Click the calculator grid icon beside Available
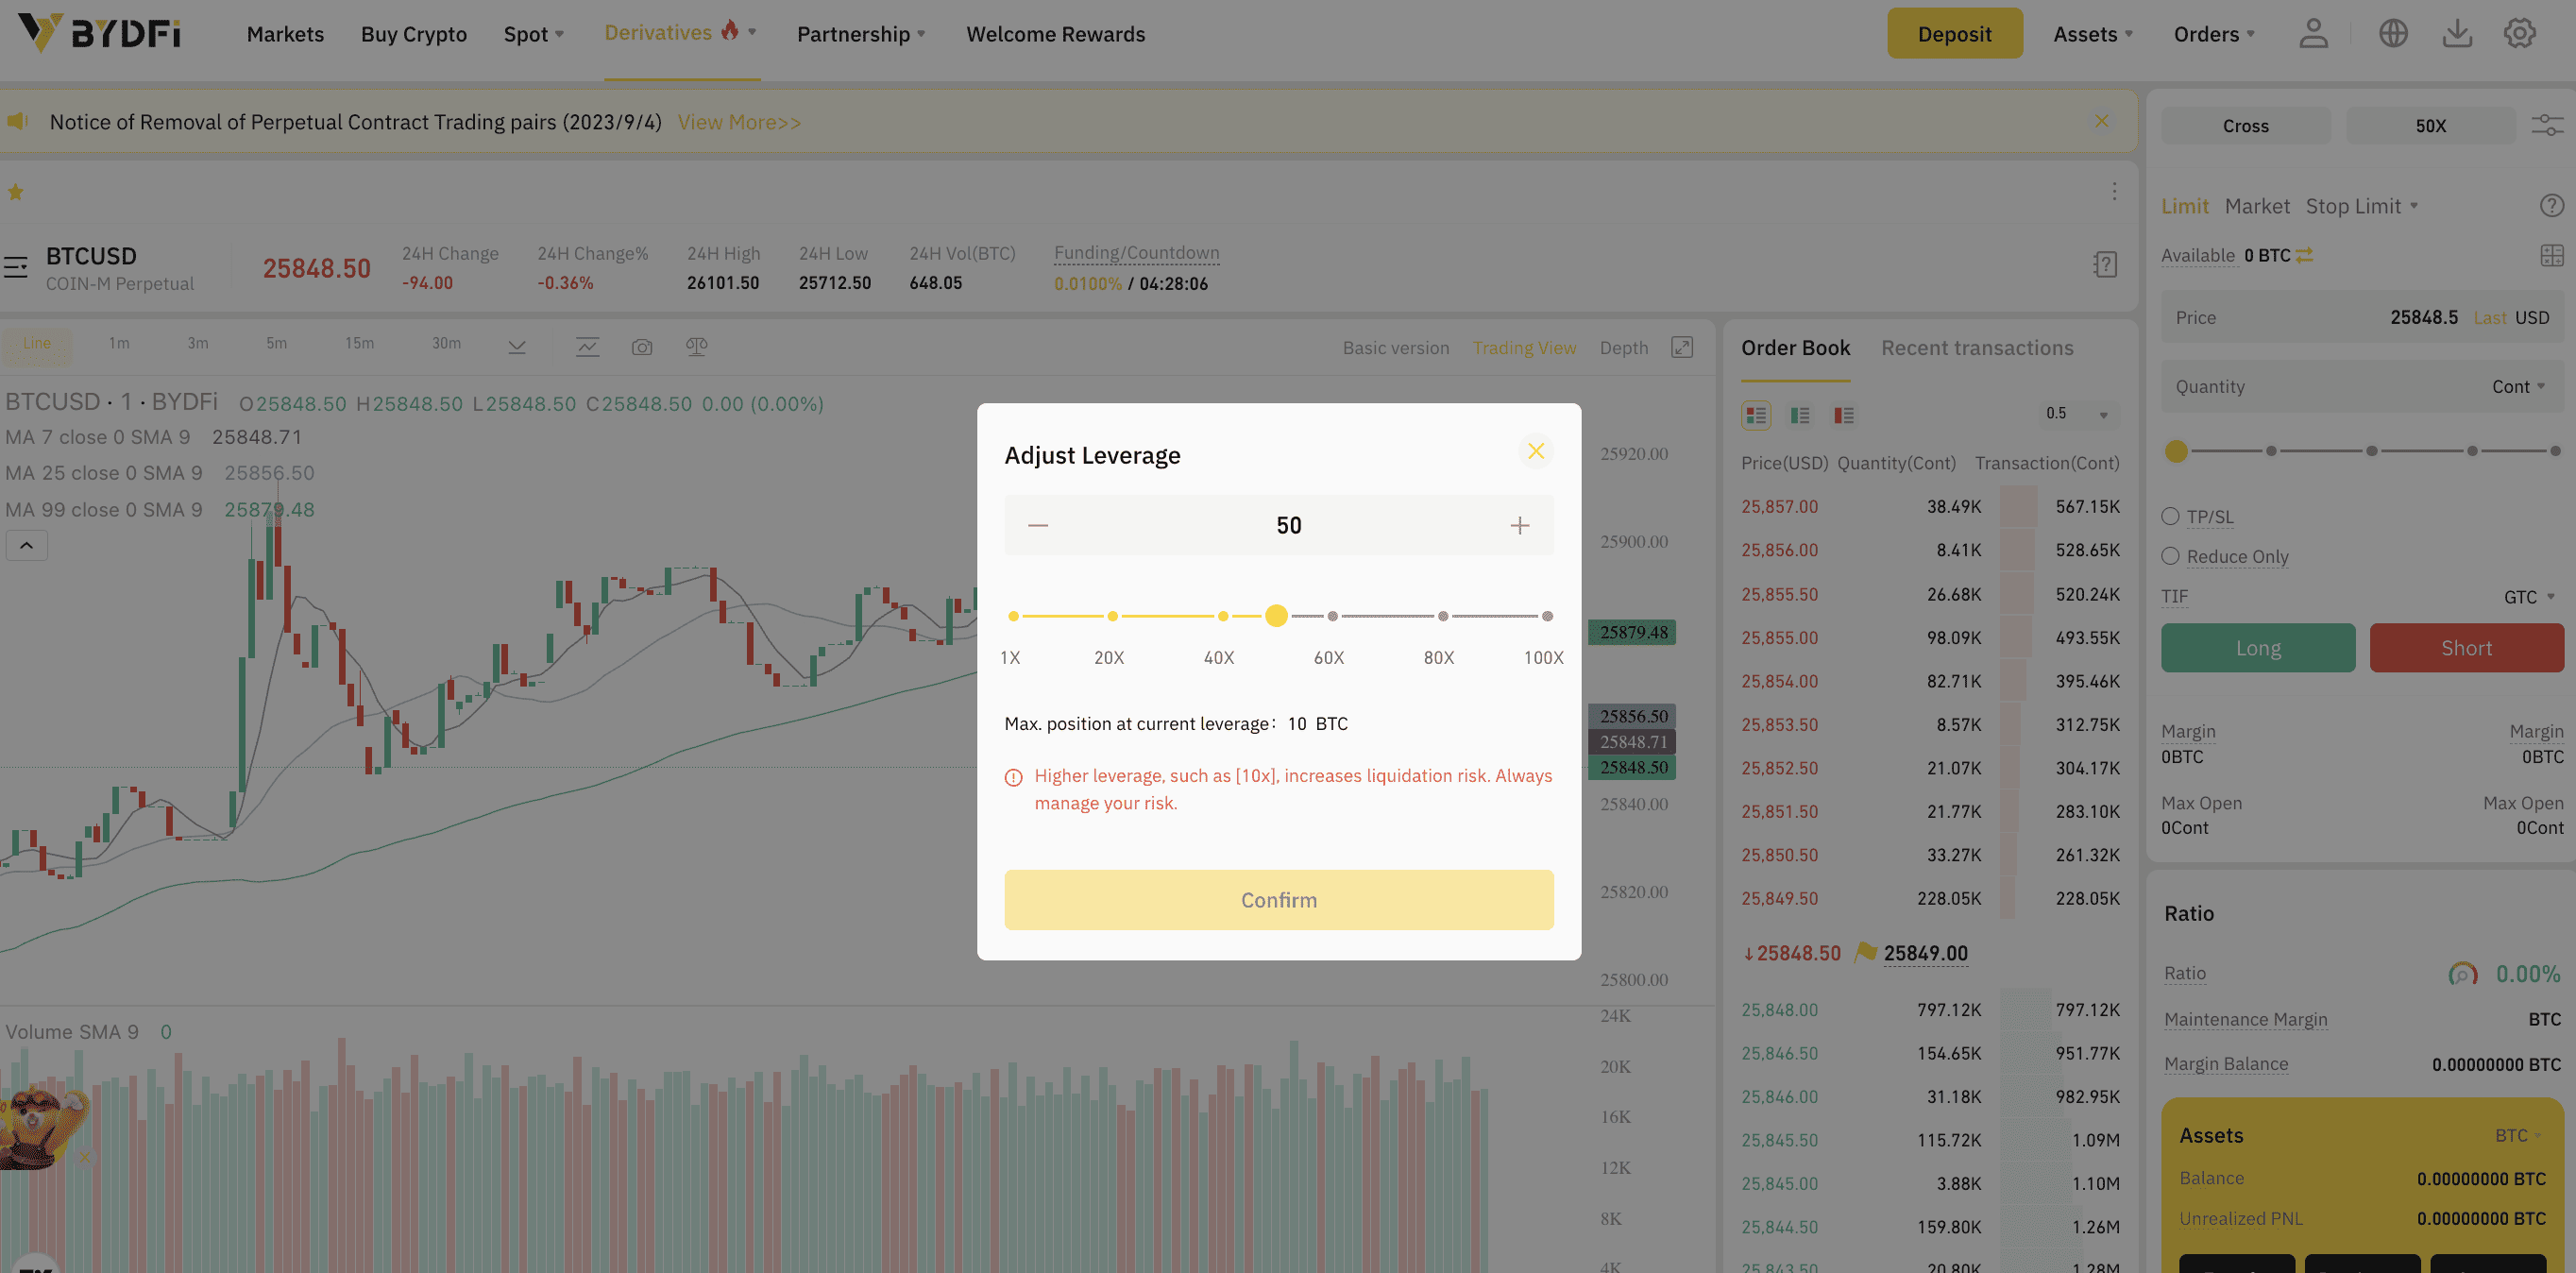Viewport: 2576px width, 1273px height. pyautogui.click(x=2551, y=256)
